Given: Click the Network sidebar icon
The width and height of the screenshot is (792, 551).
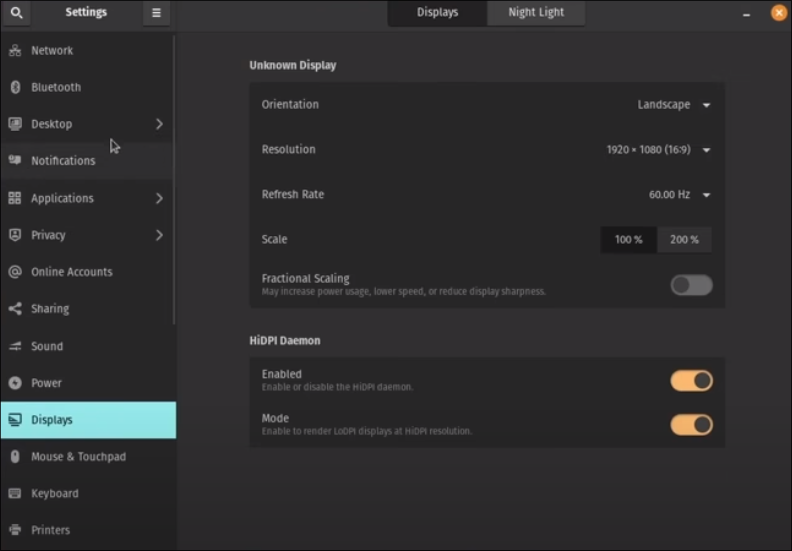Looking at the screenshot, I should tap(15, 50).
